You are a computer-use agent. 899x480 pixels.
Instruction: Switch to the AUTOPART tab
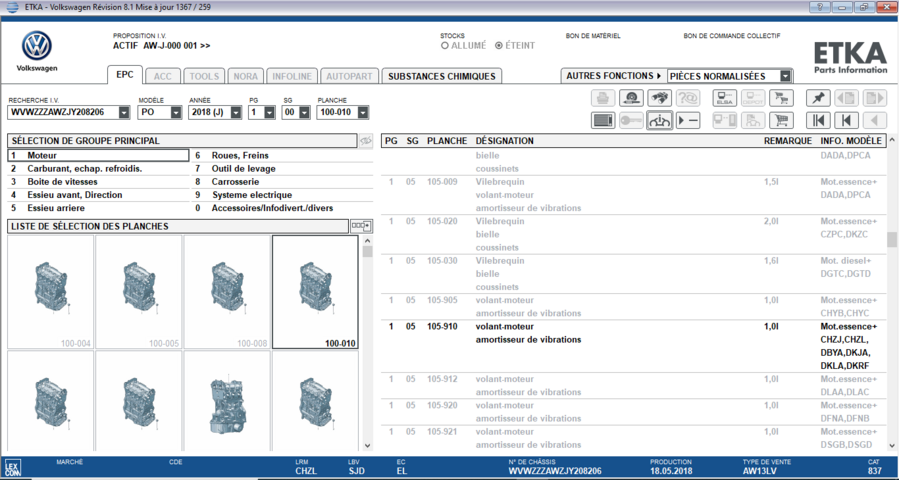[349, 76]
